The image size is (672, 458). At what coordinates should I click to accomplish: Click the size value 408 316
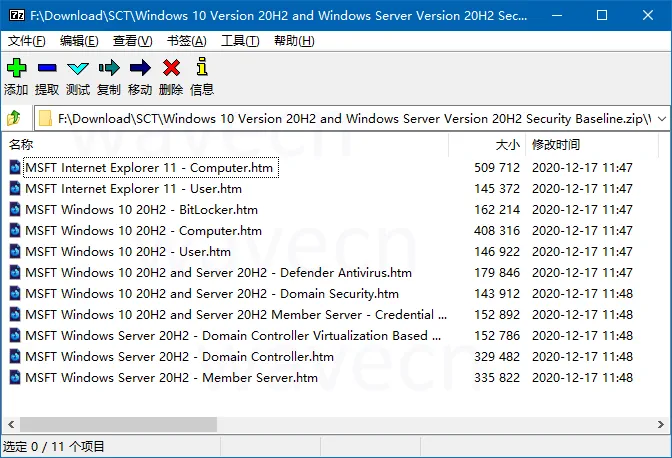point(497,230)
